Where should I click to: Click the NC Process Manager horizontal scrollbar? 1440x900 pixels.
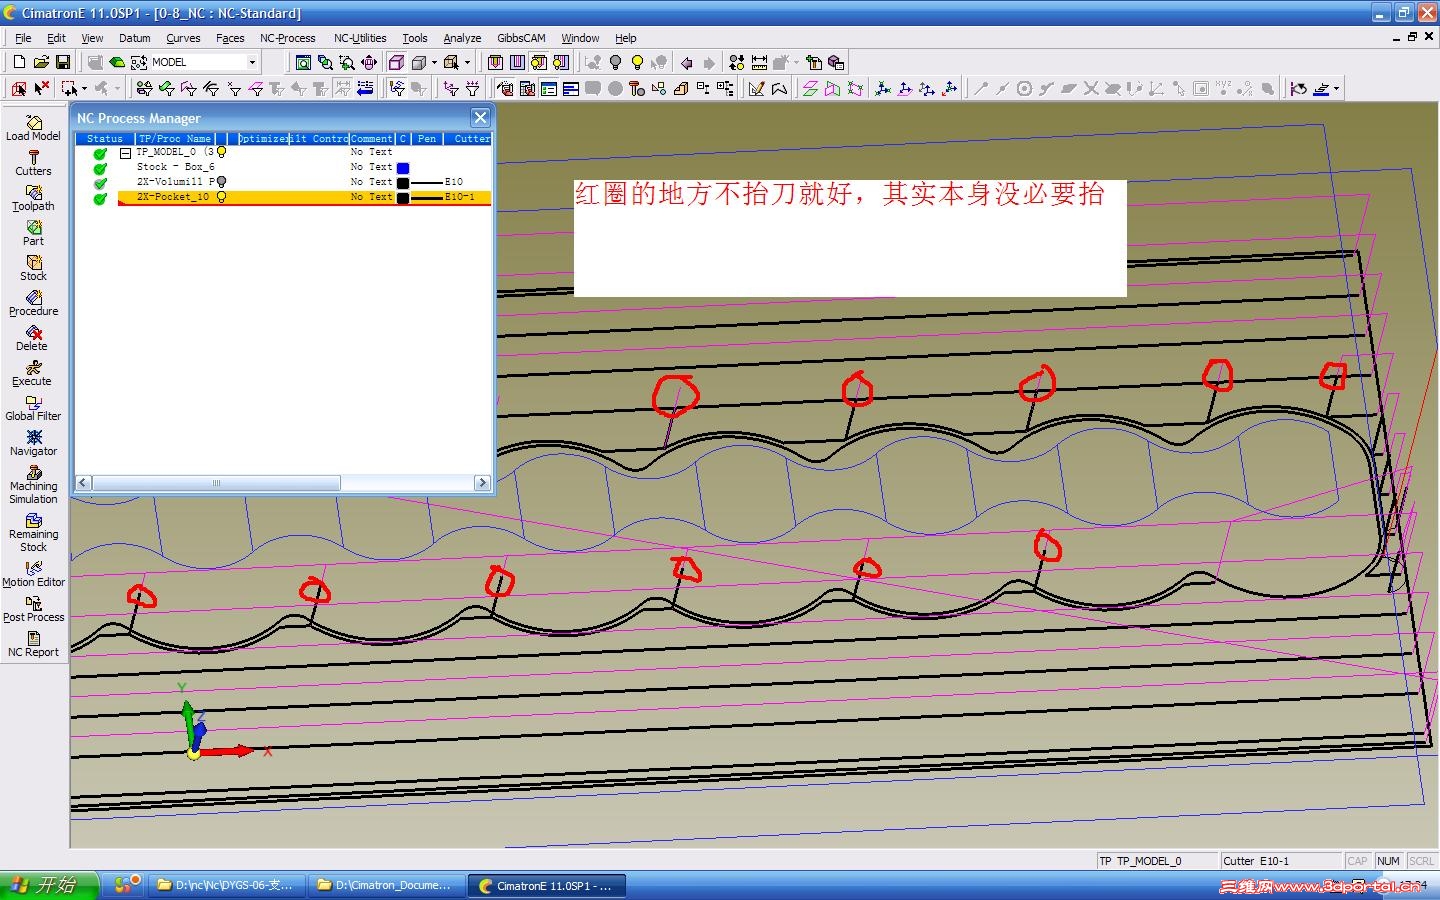coord(216,483)
